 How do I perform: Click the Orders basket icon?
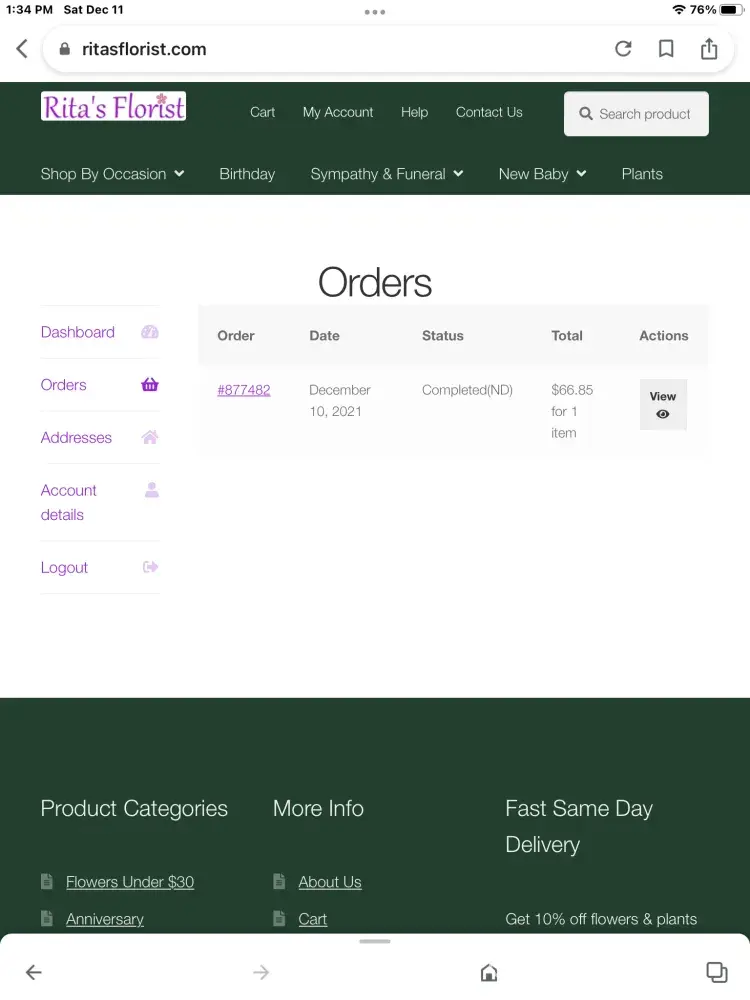(x=150, y=385)
